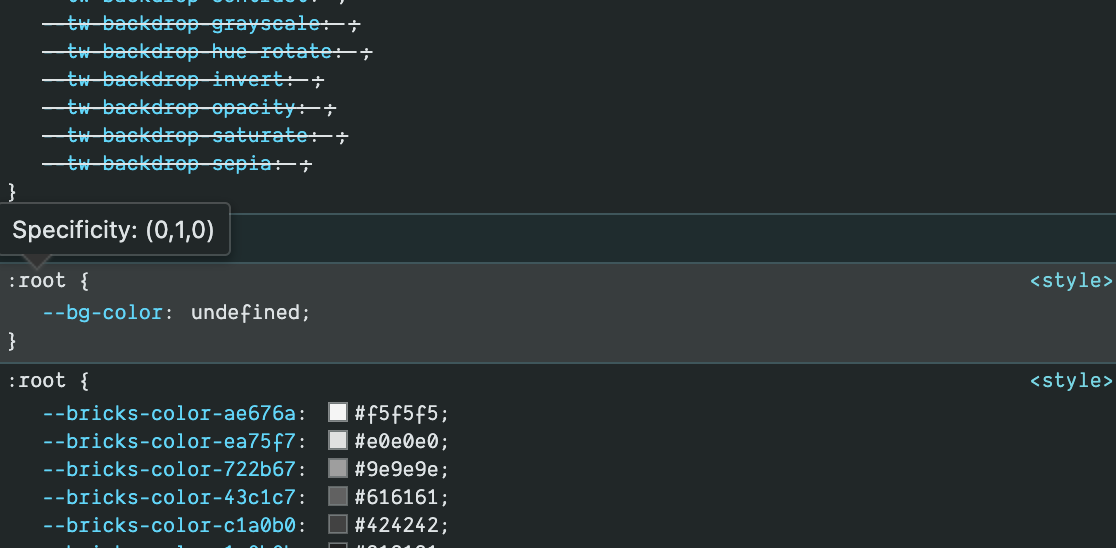Edit the undefined value of --bg-color
The height and width of the screenshot is (548, 1116).
click(246, 312)
